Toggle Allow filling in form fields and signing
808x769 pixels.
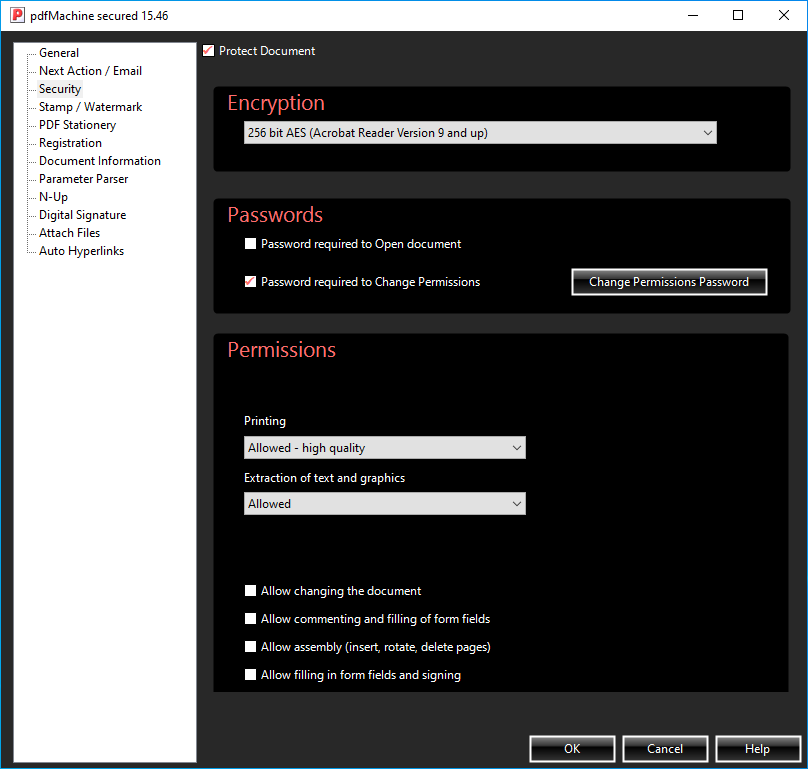point(251,675)
